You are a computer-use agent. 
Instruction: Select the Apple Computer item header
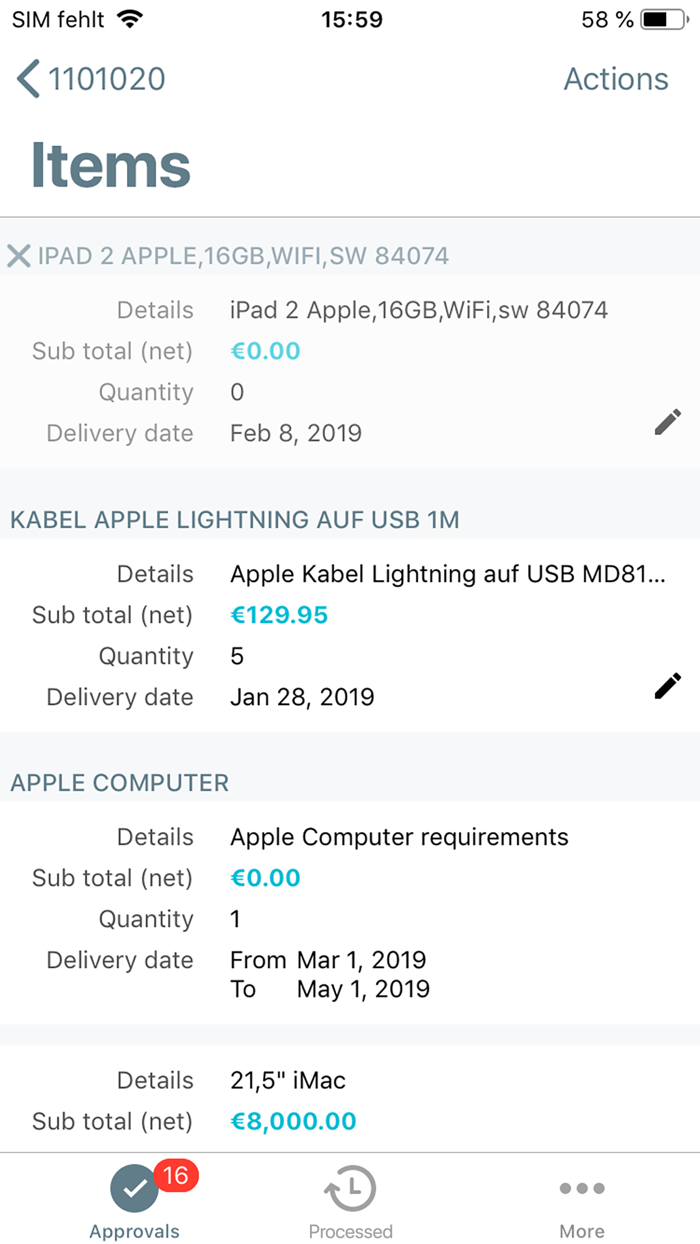pyautogui.click(x=120, y=782)
